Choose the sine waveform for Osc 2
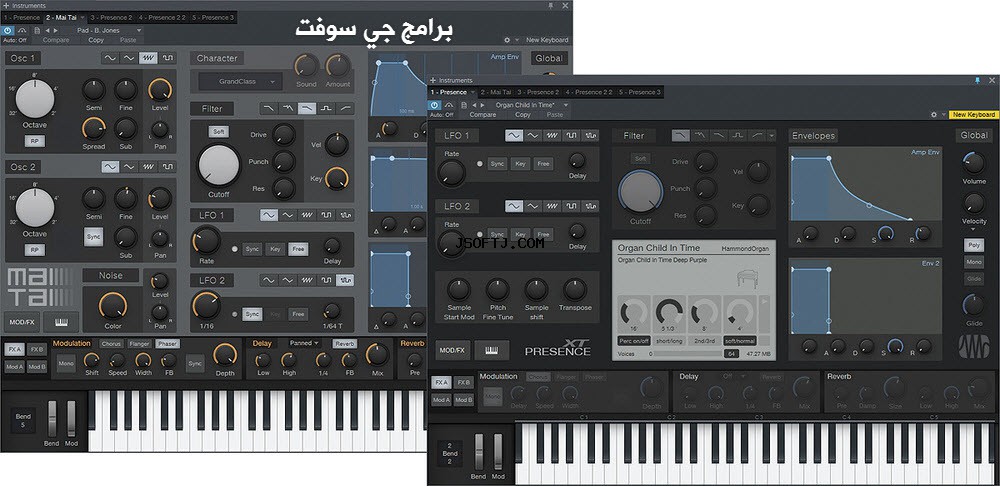1000x486 pixels. point(110,167)
